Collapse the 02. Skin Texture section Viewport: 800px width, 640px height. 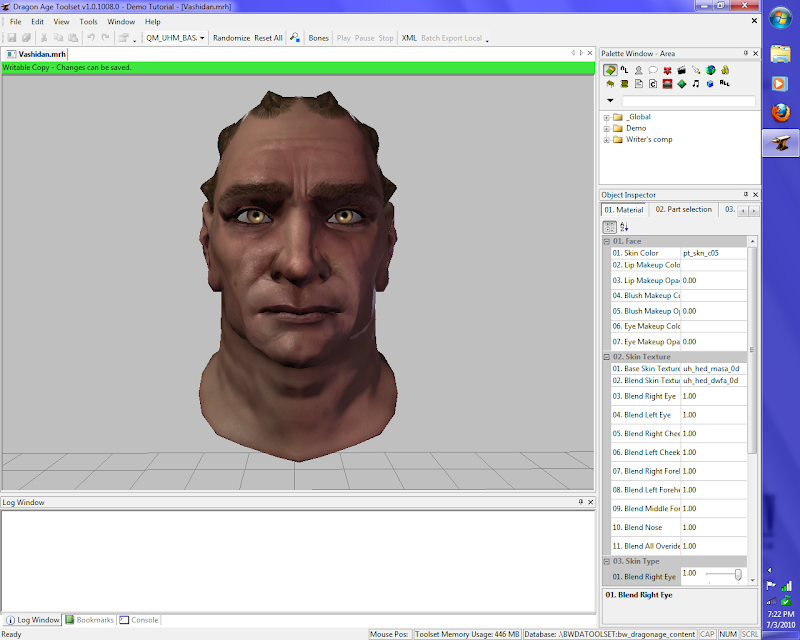607,357
